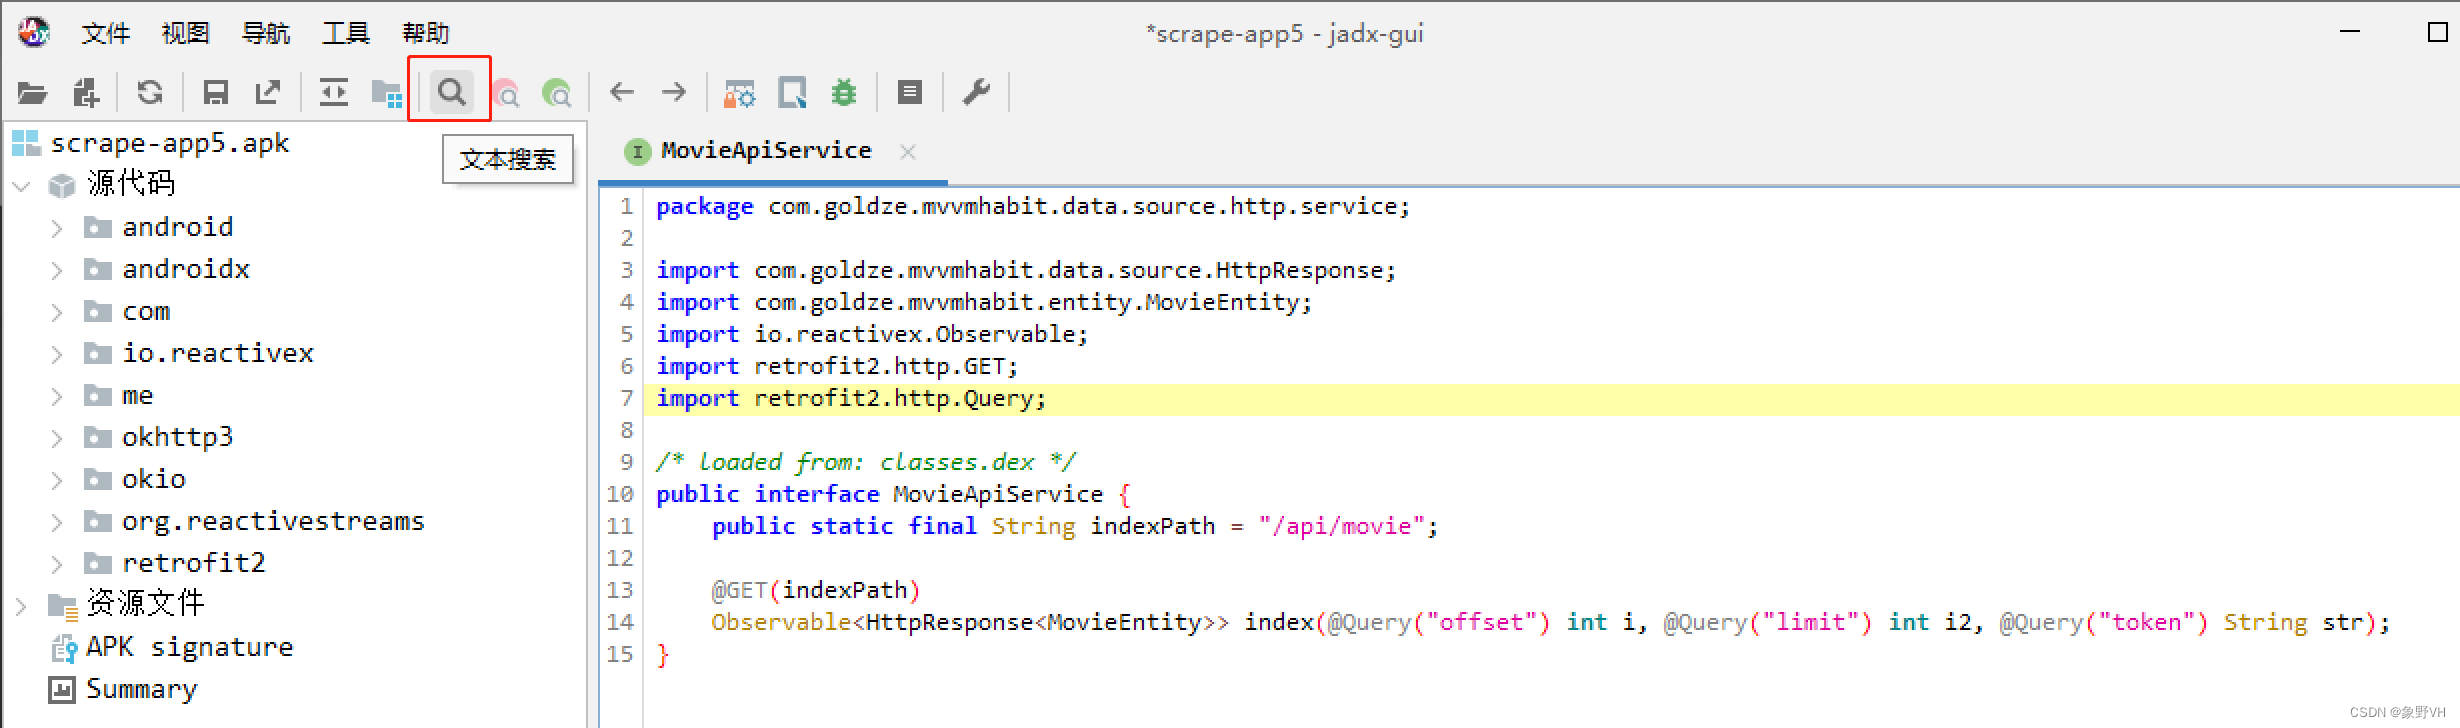Toggle the deobfuscation lock-gear icon
Screen dimensions: 2460x728
(x=740, y=94)
